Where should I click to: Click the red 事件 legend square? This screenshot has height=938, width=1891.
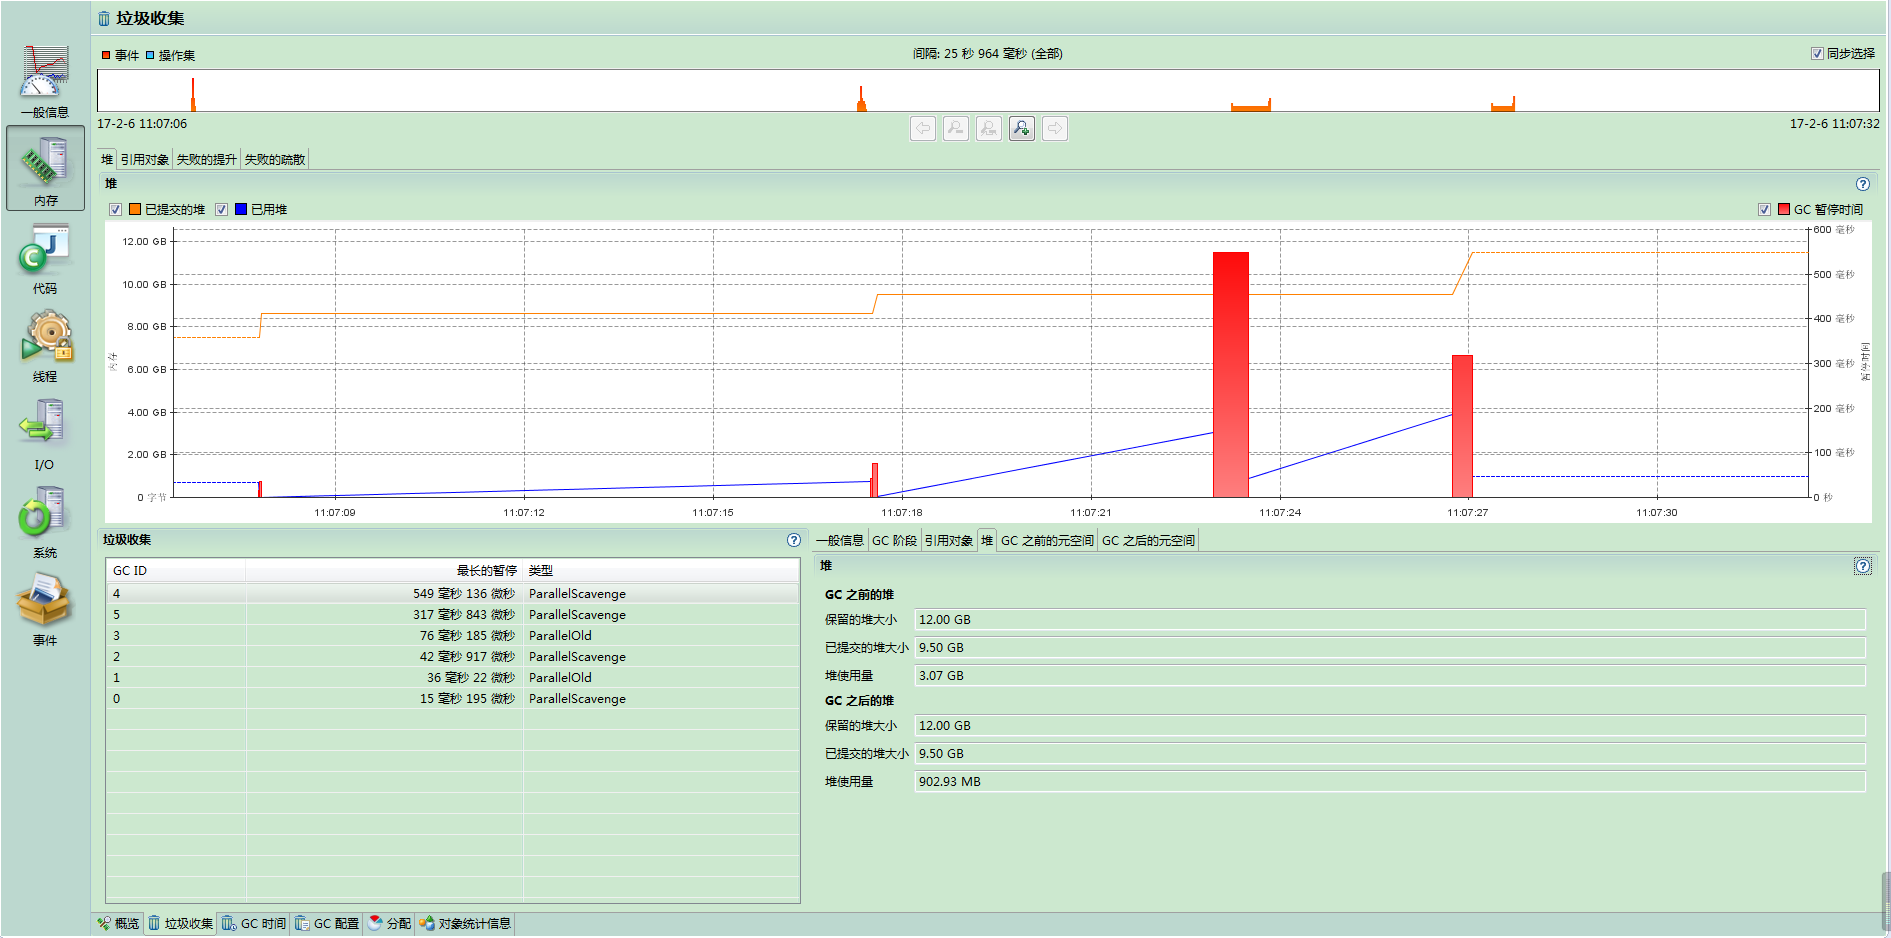point(106,55)
